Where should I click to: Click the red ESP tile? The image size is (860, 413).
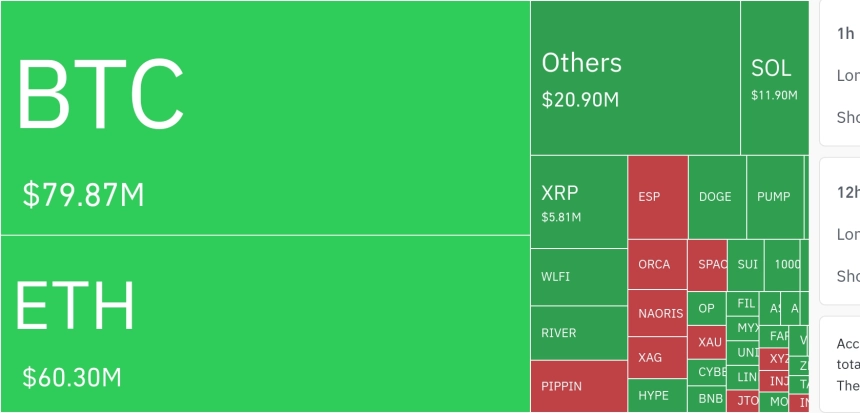[x=658, y=197]
